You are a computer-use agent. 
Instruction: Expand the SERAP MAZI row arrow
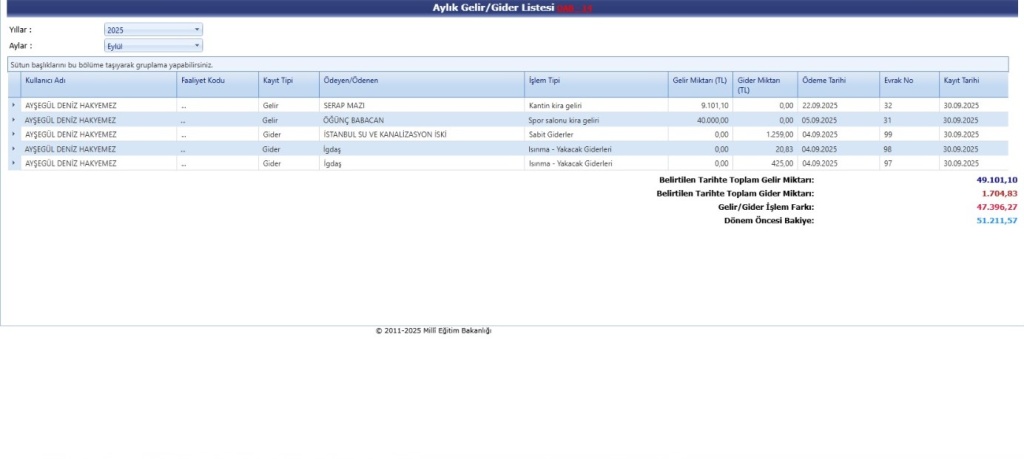pos(14,105)
